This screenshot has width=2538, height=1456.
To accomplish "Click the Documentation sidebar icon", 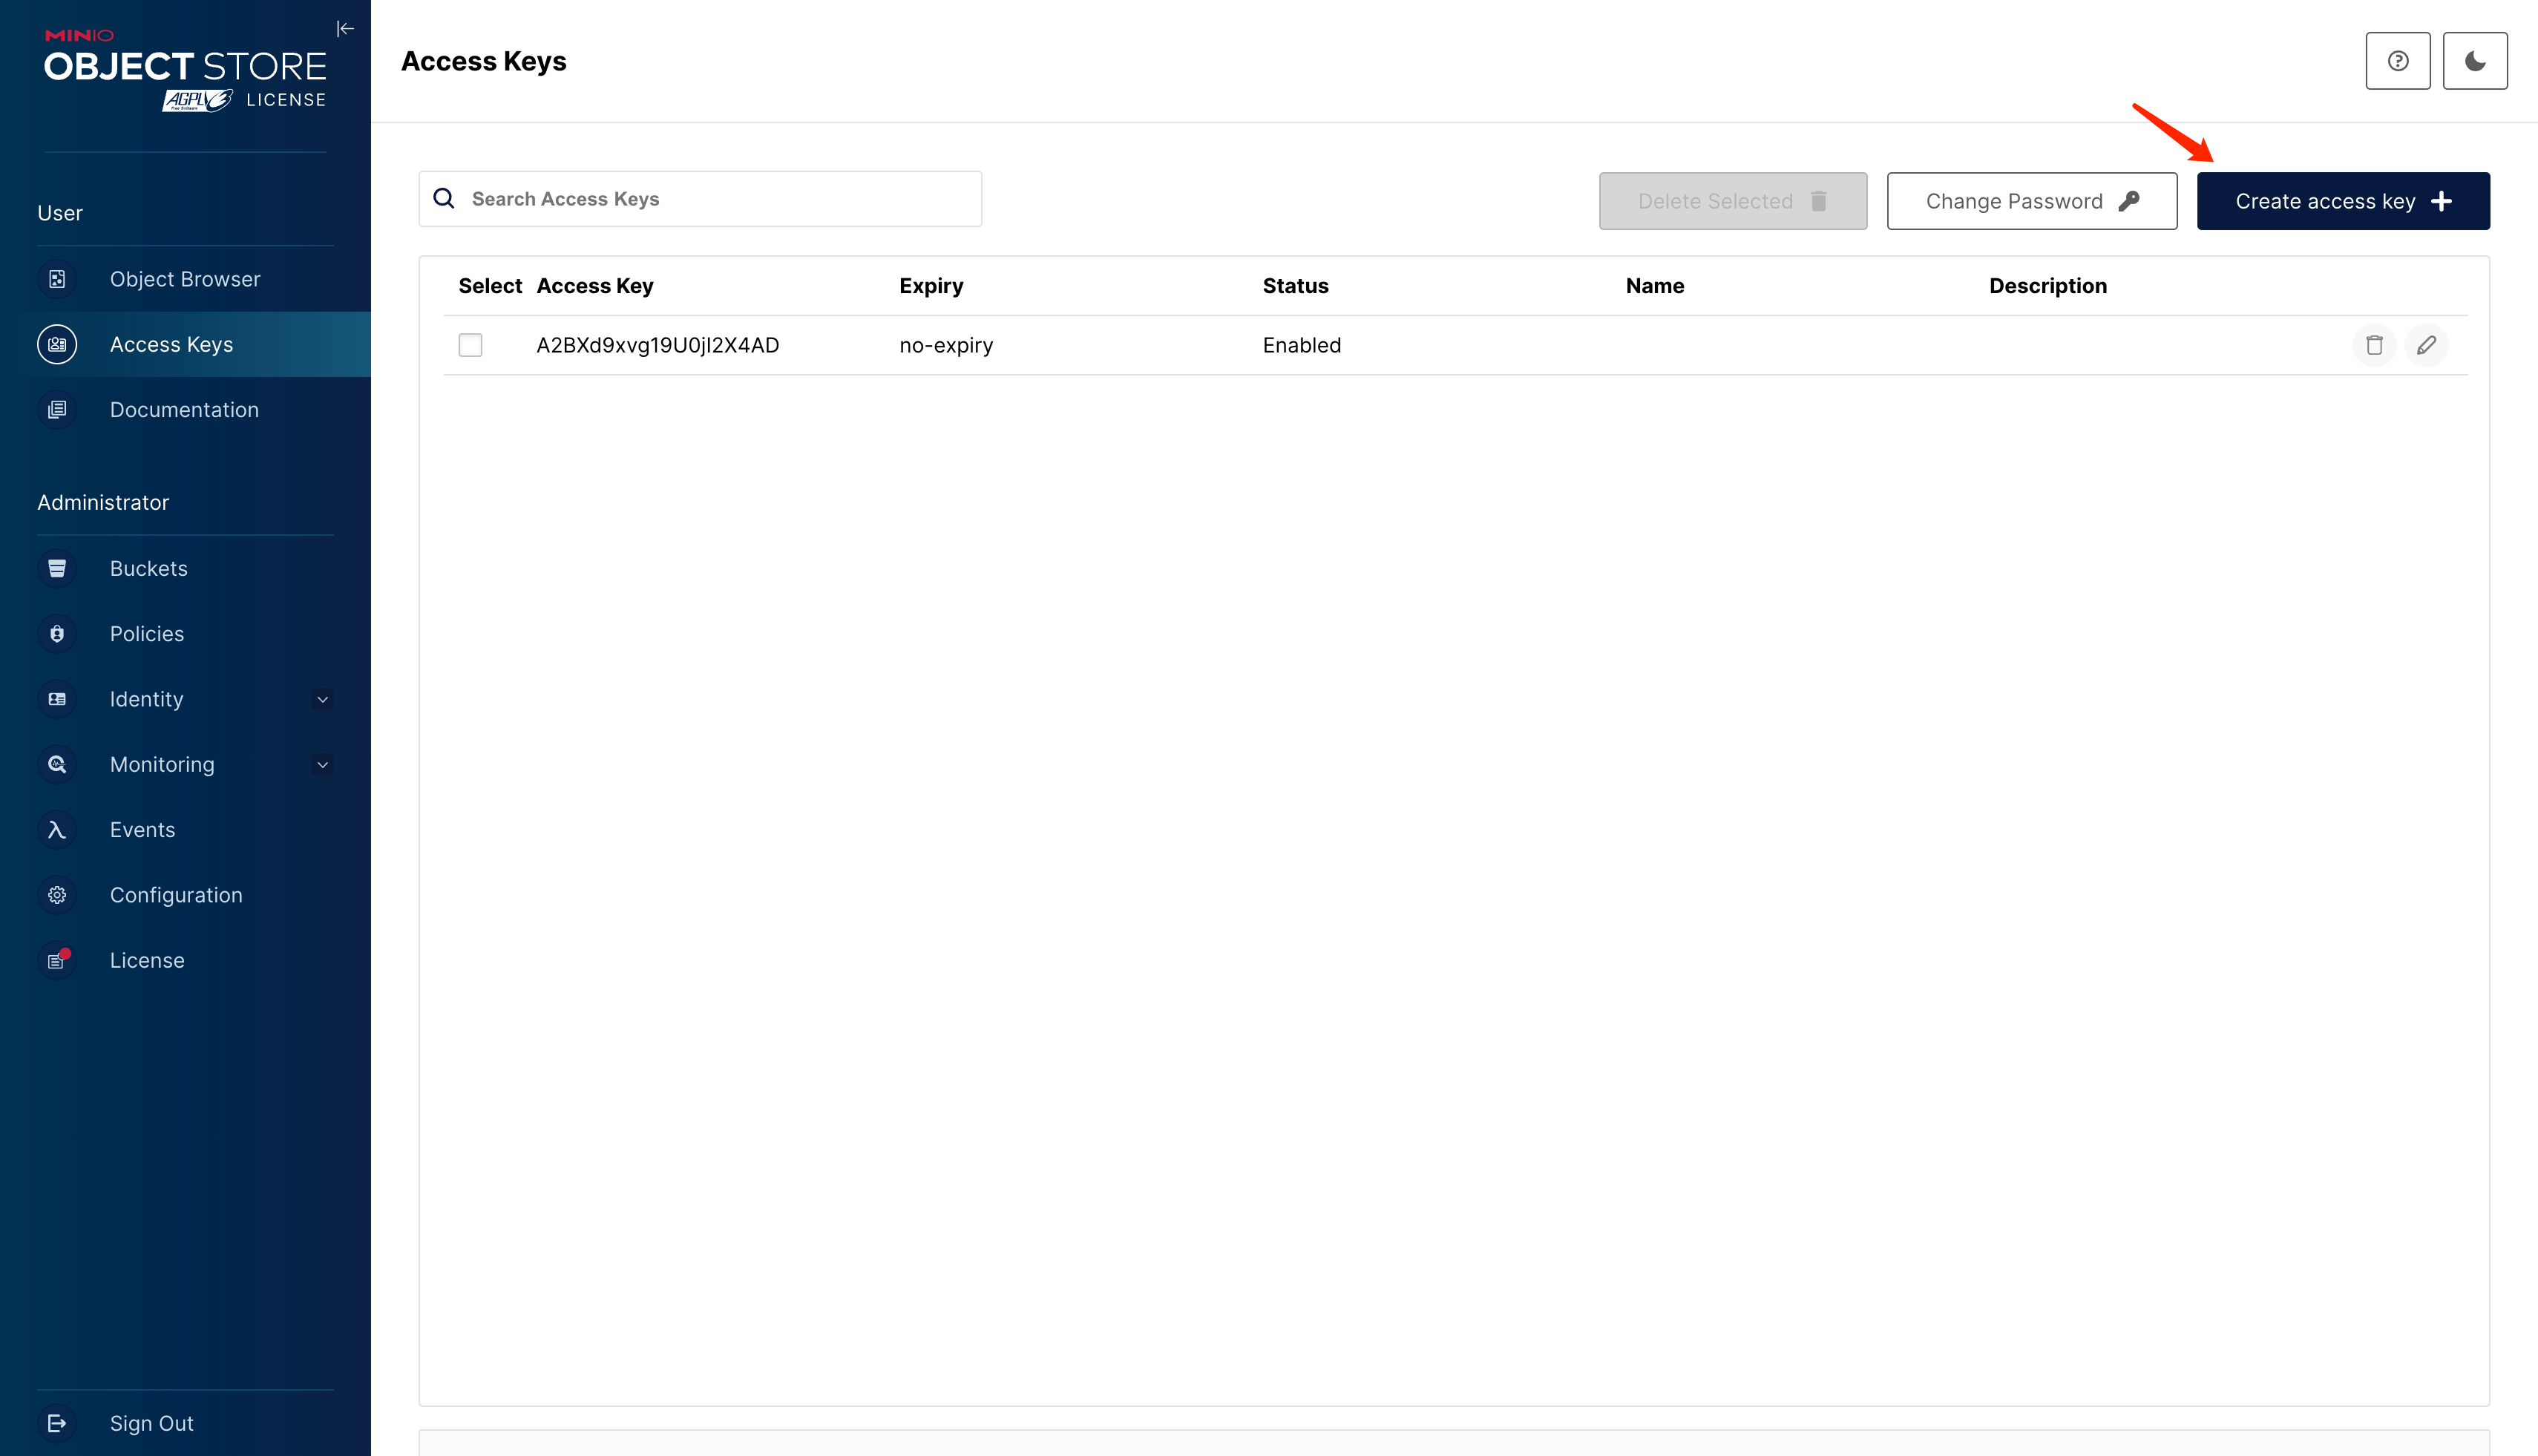I will tap(57, 410).
